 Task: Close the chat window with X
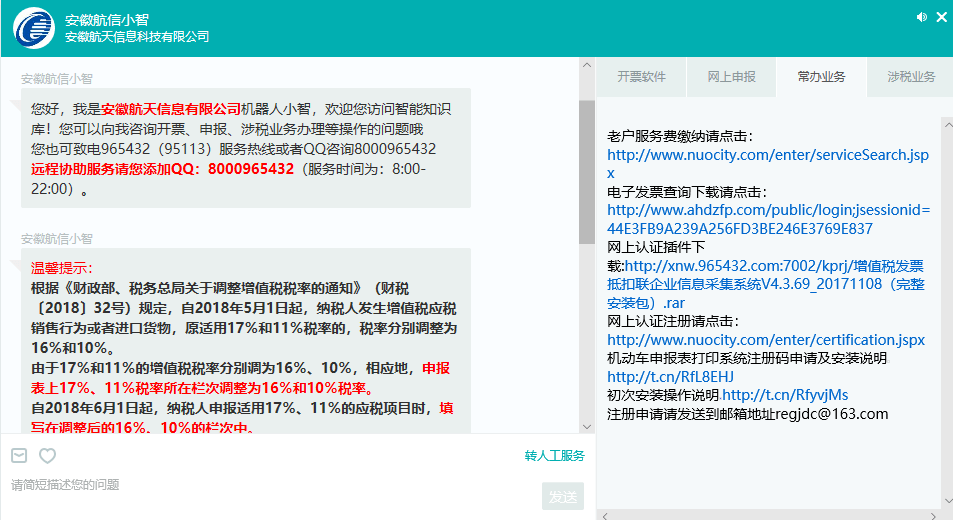coord(941,17)
